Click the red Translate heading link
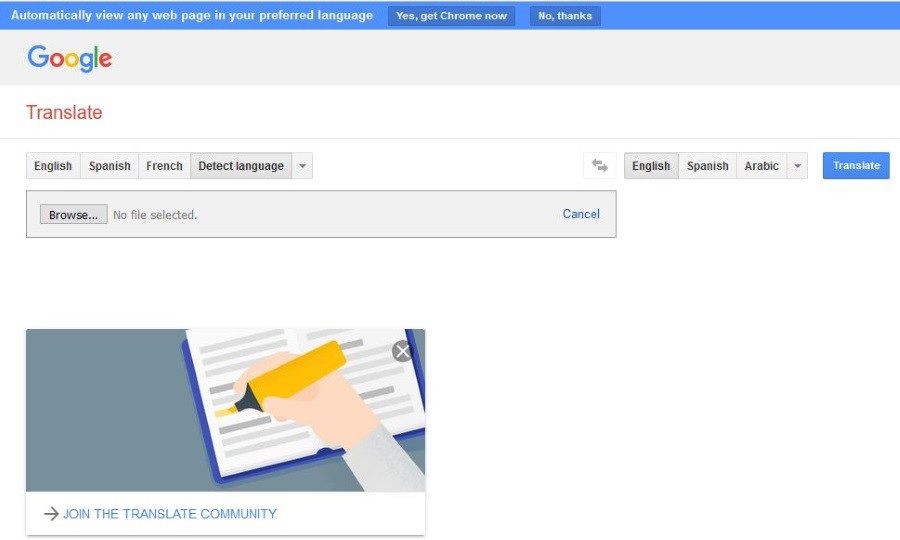 [64, 112]
